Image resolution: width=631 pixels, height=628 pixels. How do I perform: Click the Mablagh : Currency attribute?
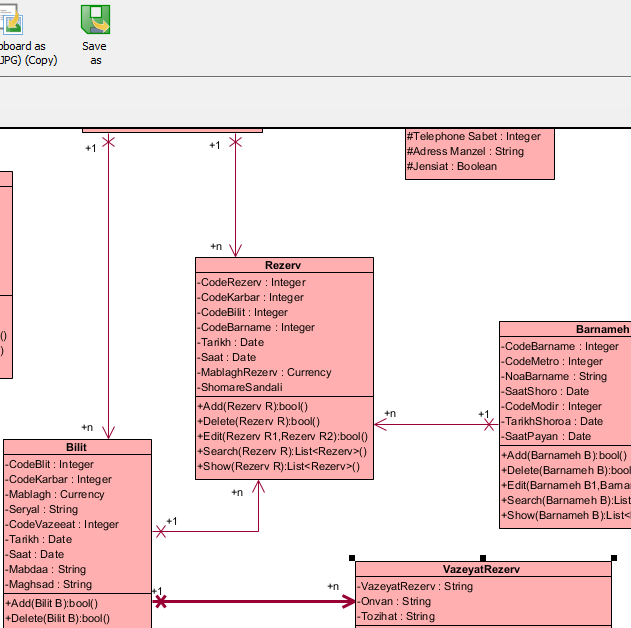click(55, 494)
